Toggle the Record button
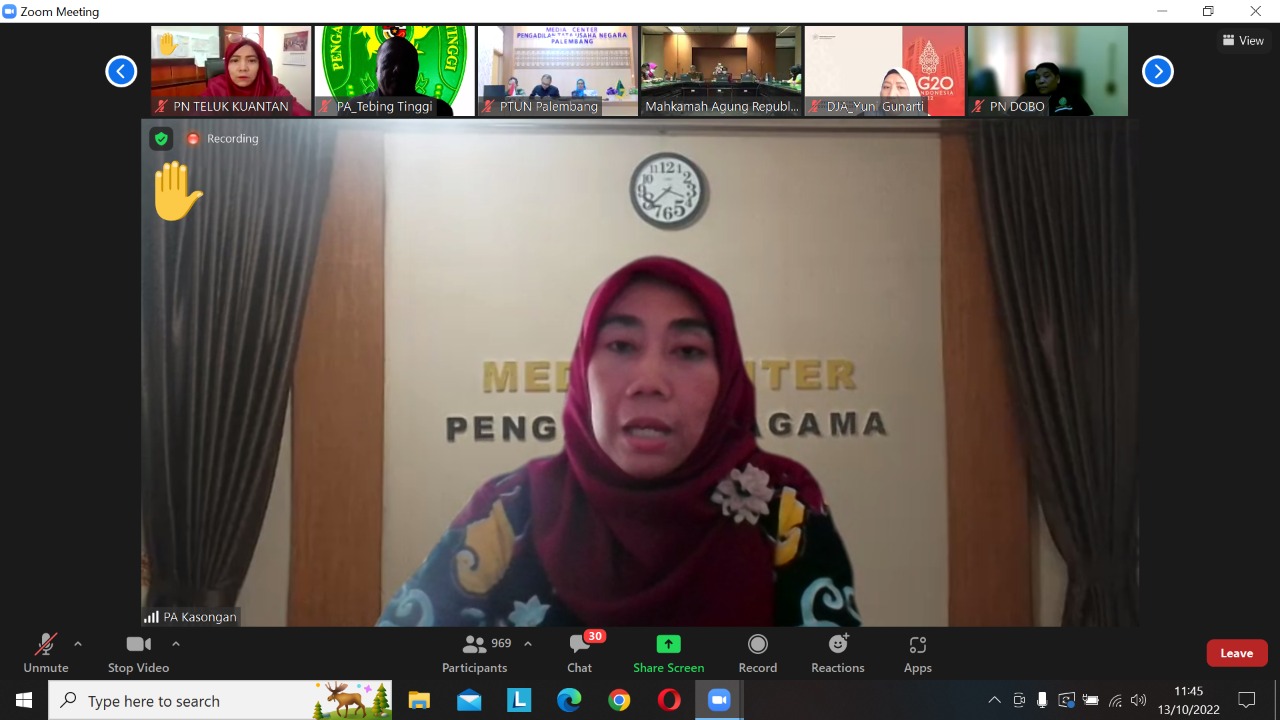1280x720 pixels. pyautogui.click(x=757, y=653)
